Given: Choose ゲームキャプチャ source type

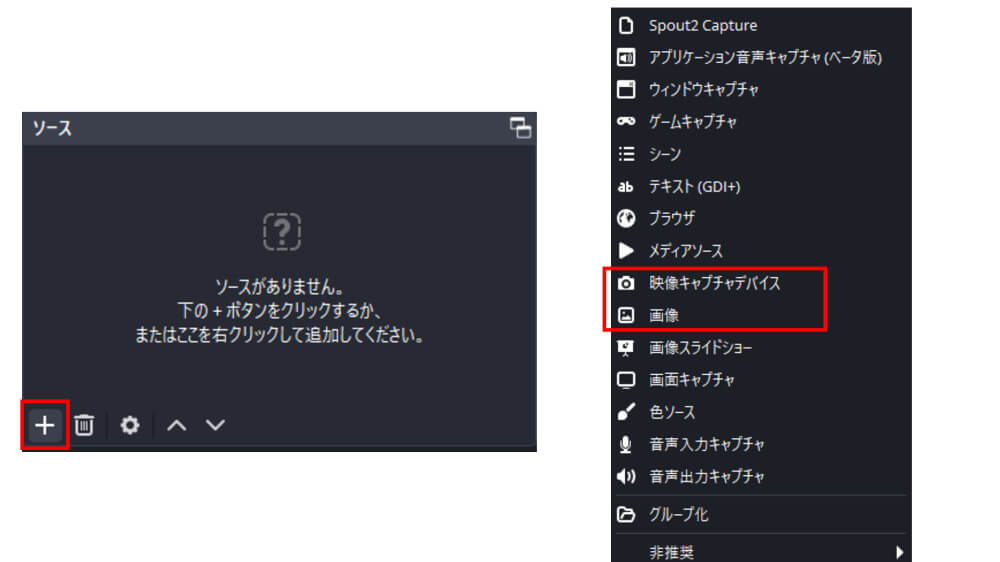Looking at the screenshot, I should tap(761, 121).
